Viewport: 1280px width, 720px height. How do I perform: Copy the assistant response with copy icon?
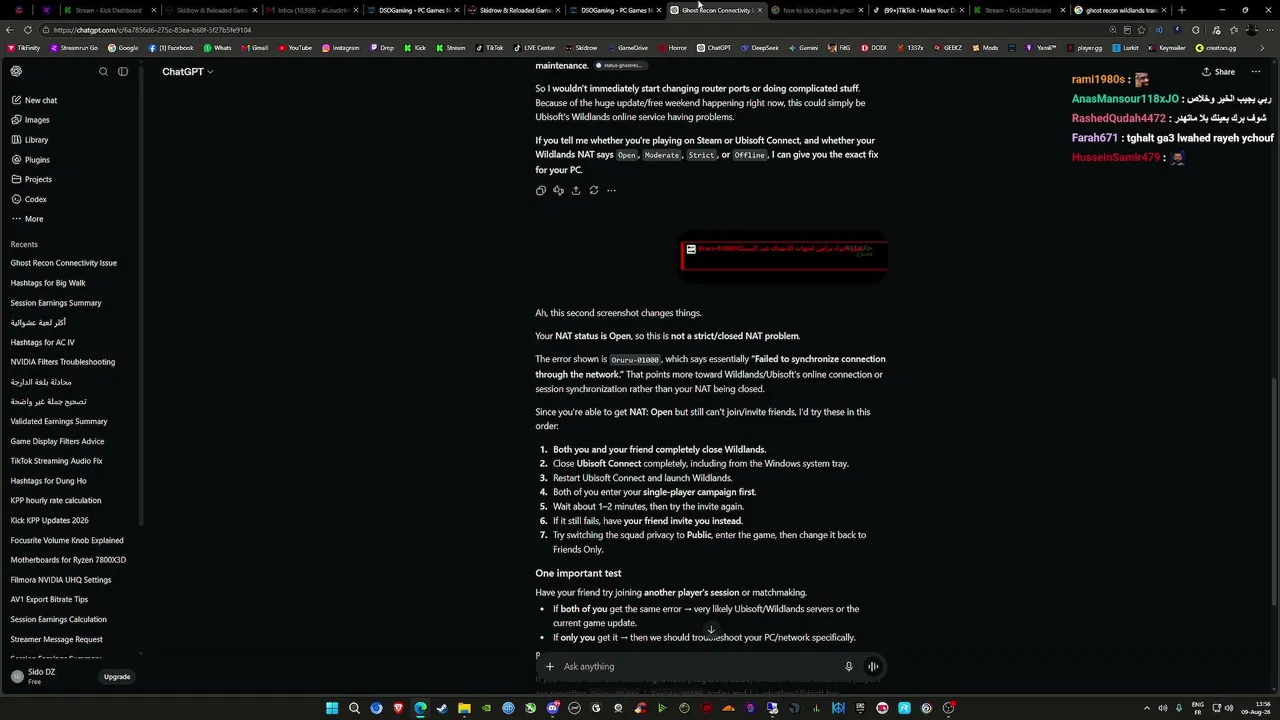pyautogui.click(x=541, y=190)
